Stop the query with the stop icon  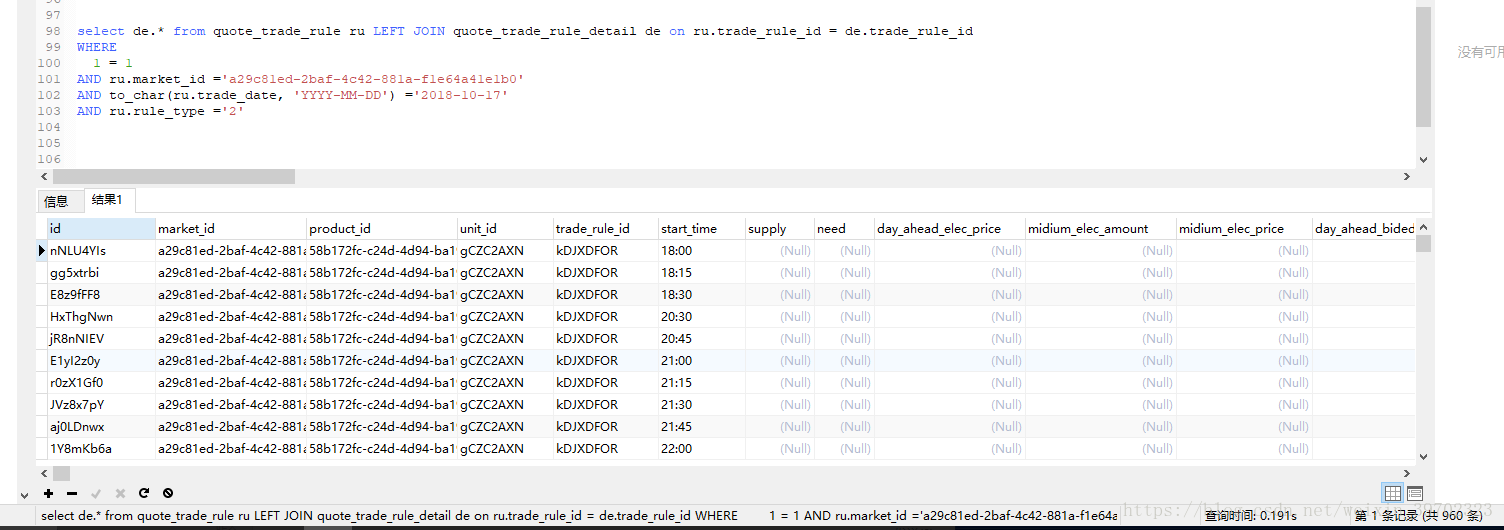click(168, 493)
